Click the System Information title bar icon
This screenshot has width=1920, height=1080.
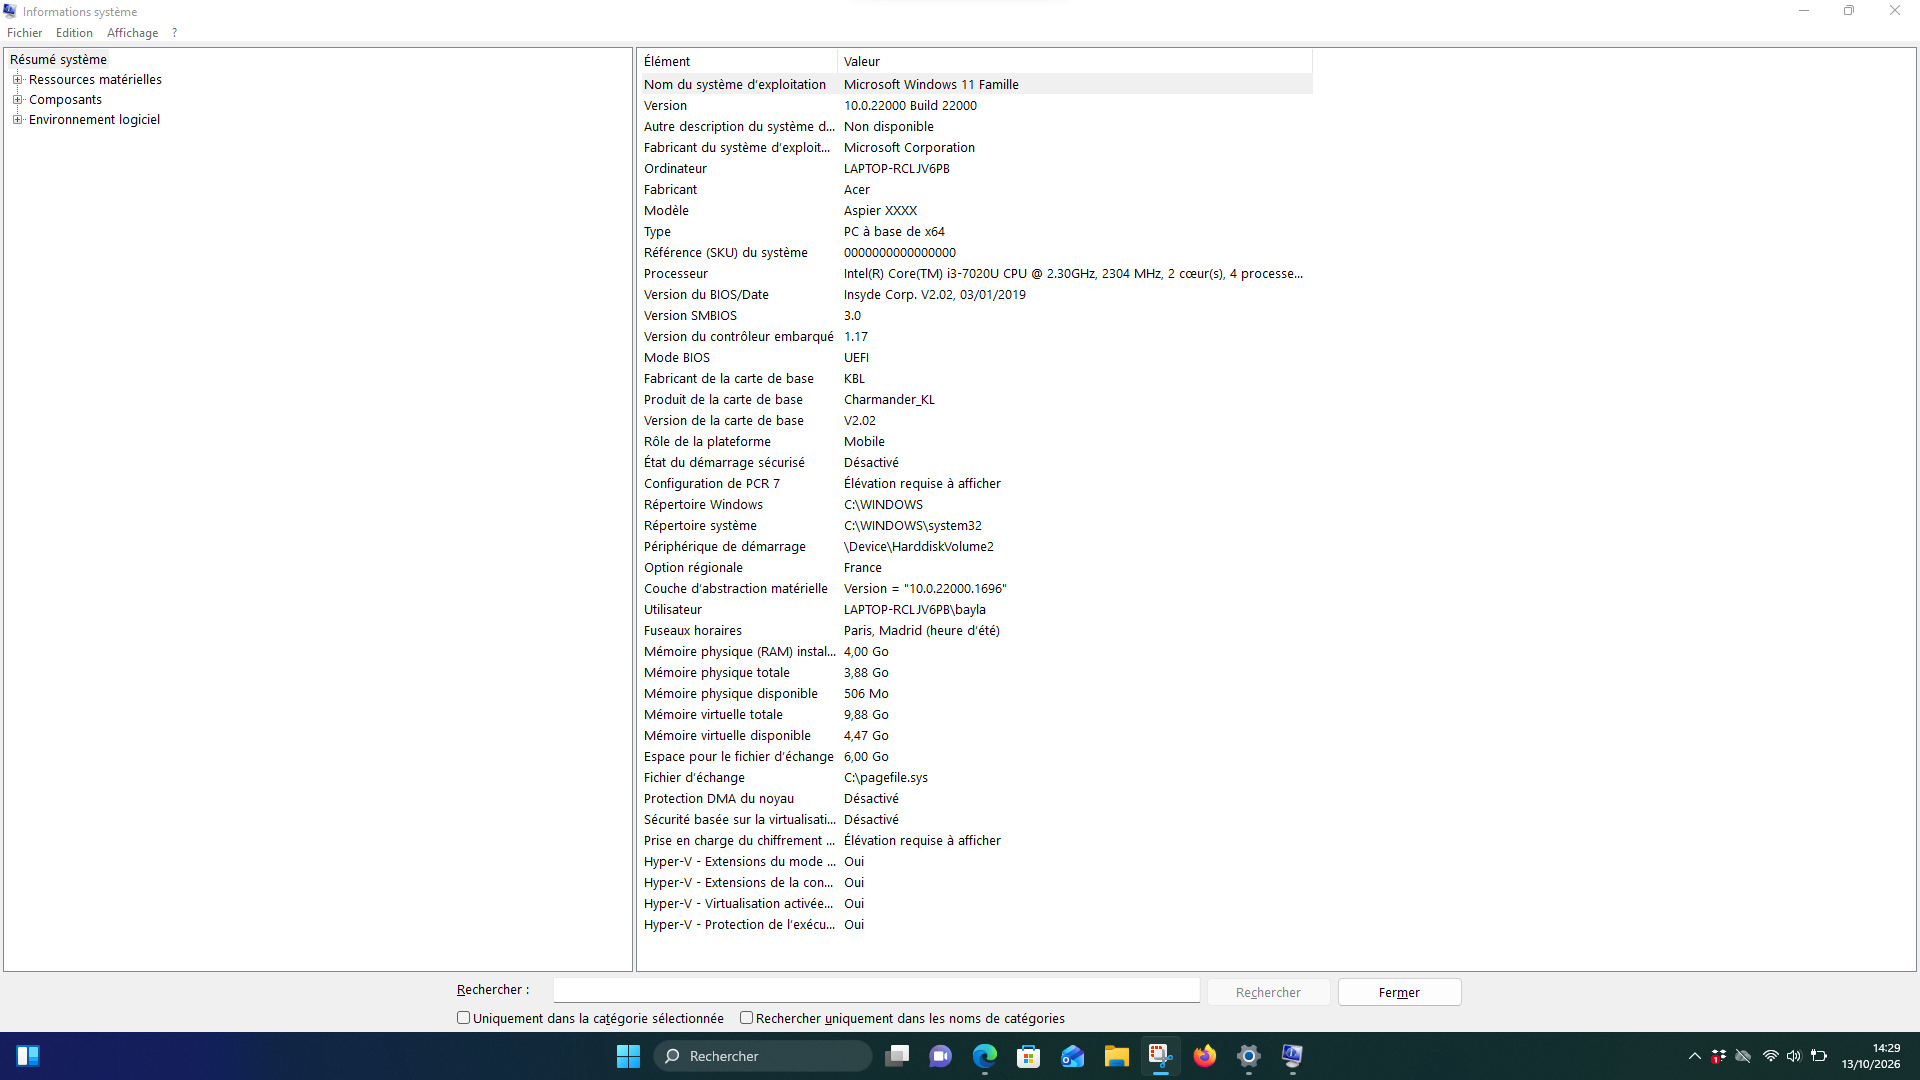10,11
